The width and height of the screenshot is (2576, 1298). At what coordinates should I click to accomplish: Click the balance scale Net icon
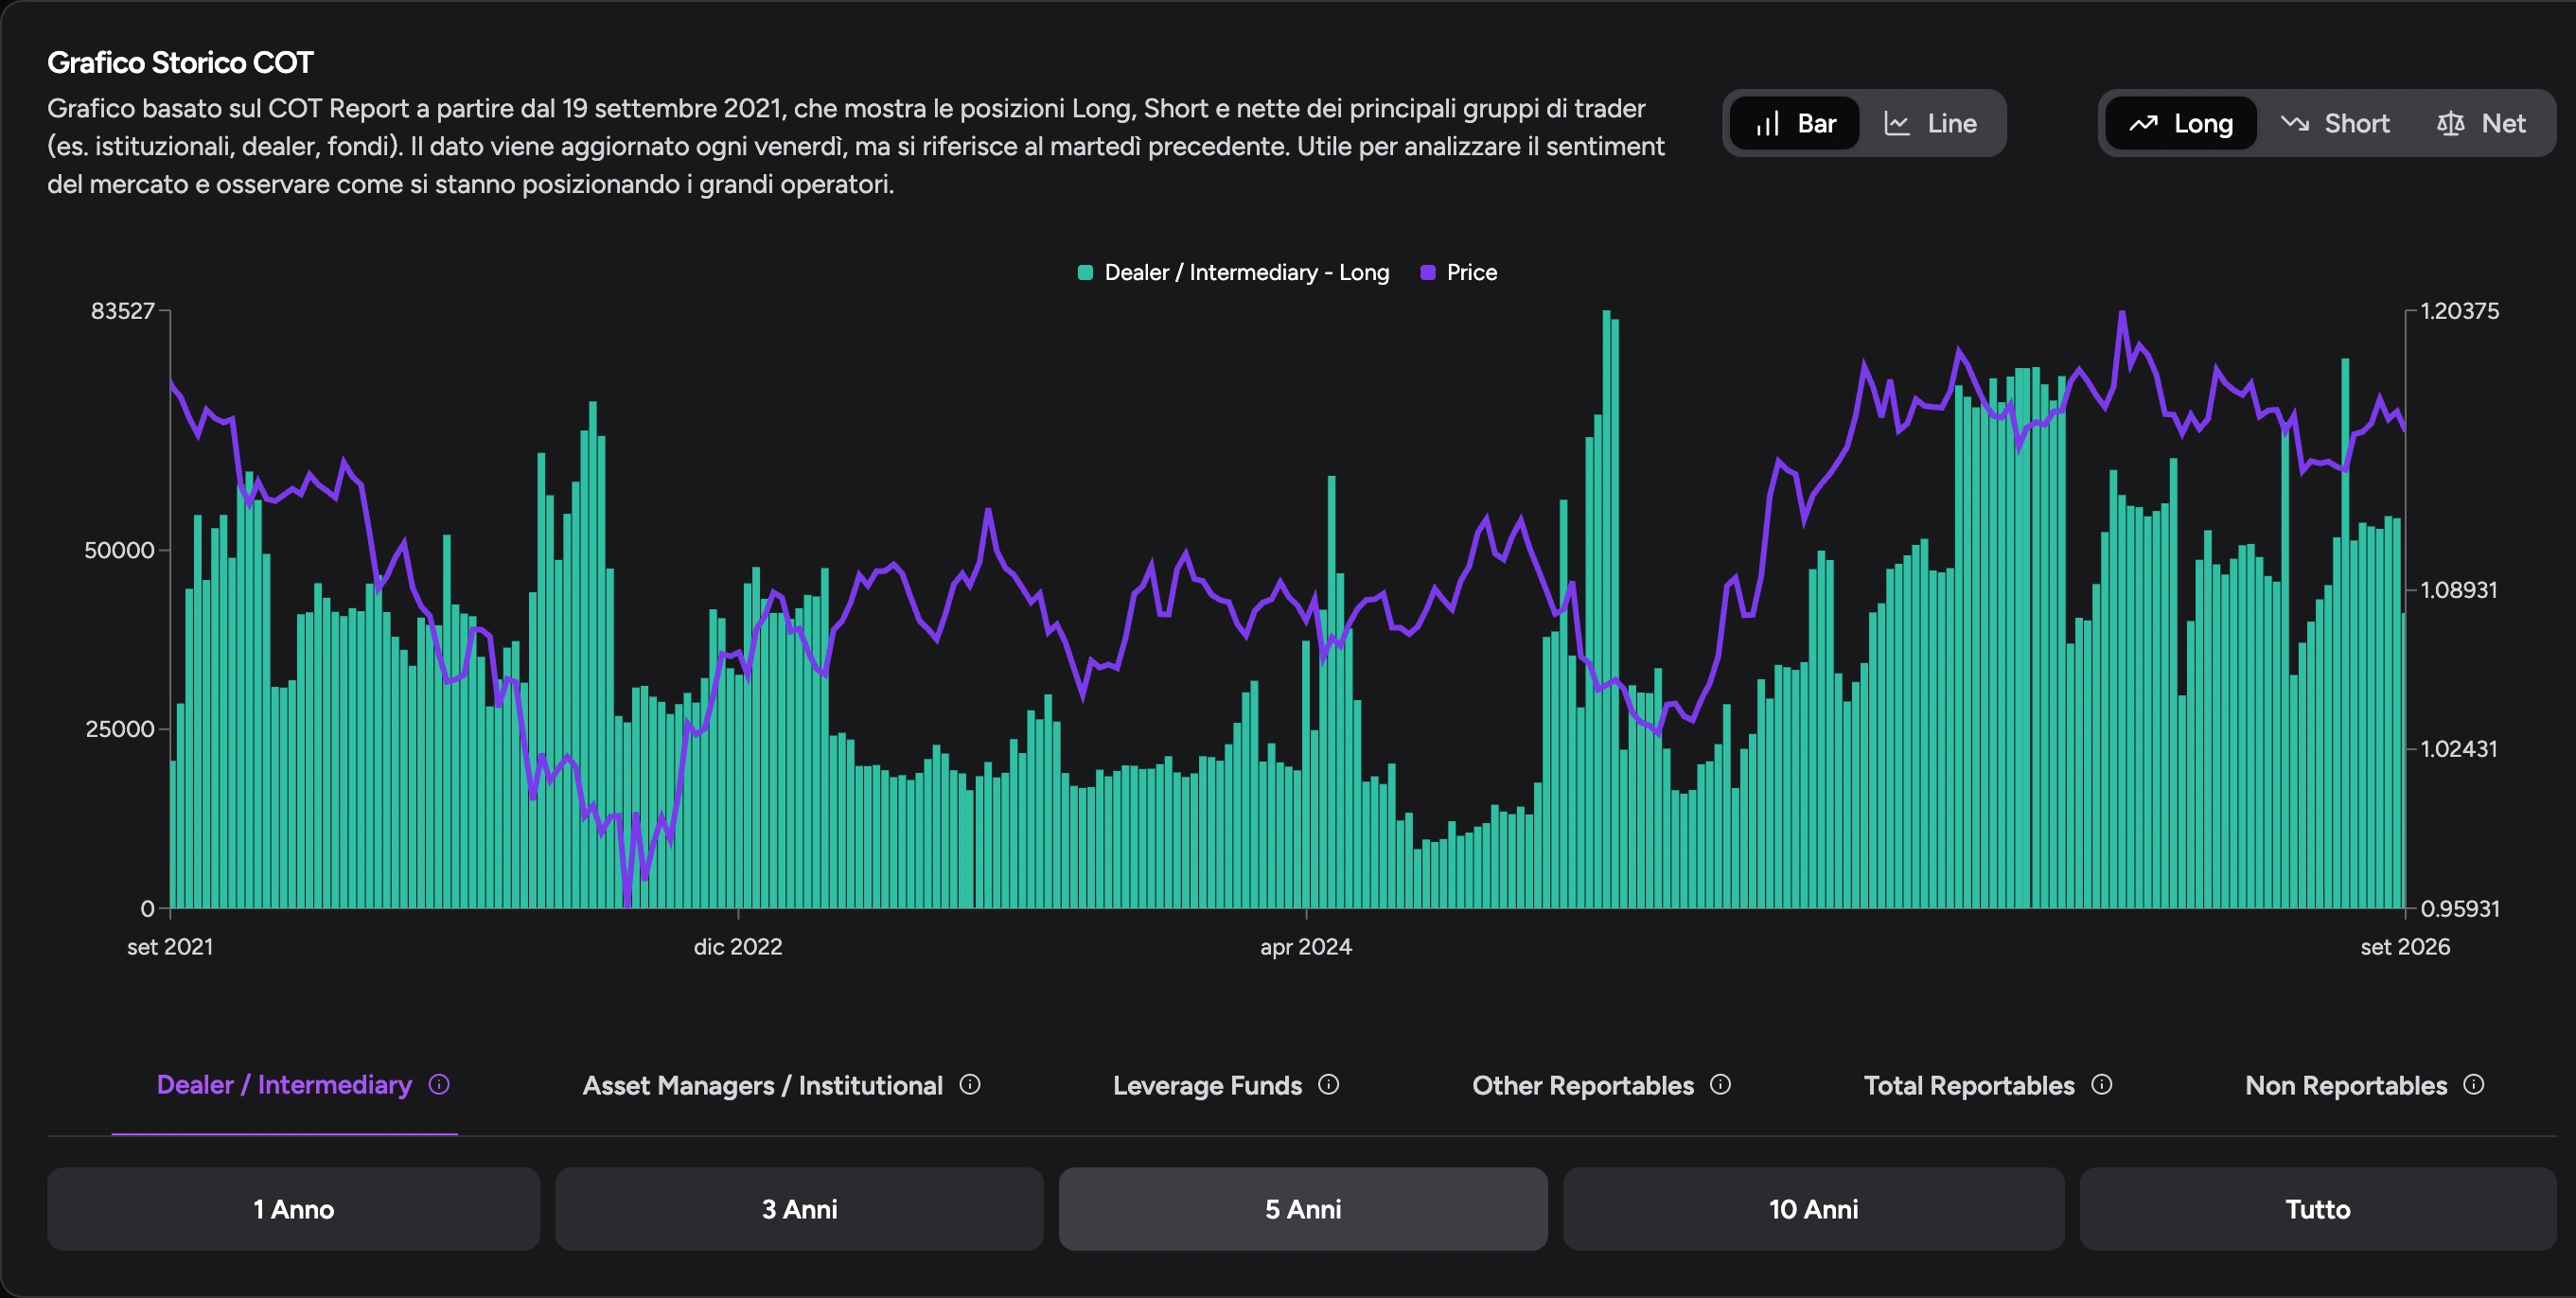(x=2450, y=123)
